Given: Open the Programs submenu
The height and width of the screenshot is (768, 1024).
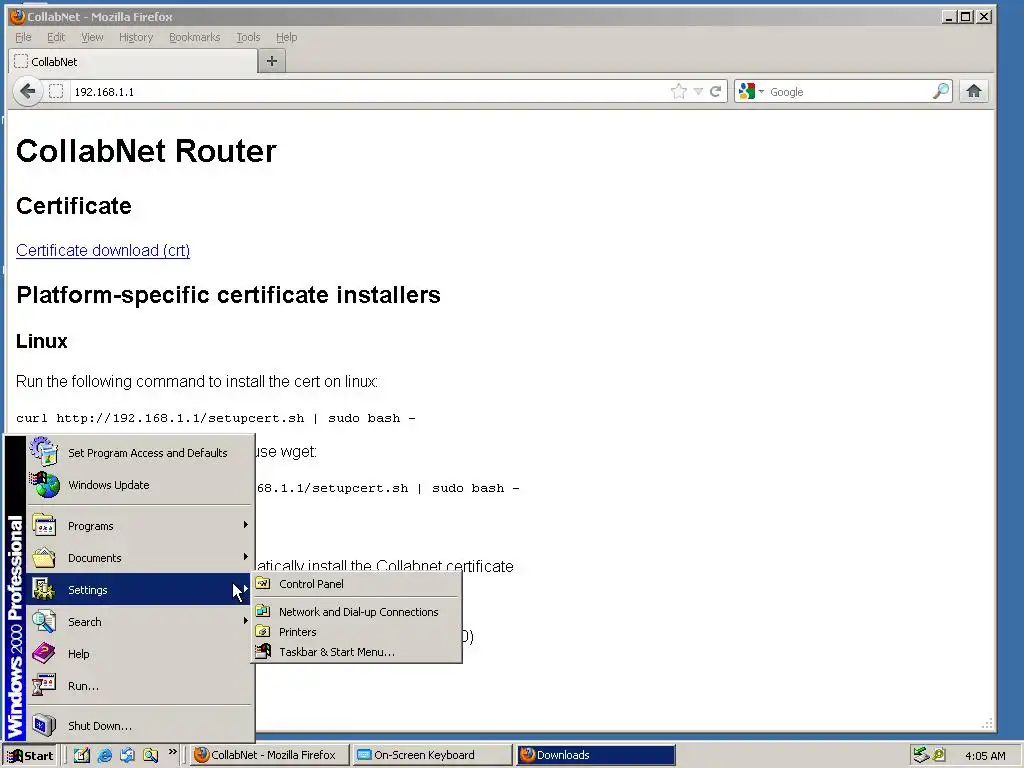Looking at the screenshot, I should pyautogui.click(x=139, y=526).
